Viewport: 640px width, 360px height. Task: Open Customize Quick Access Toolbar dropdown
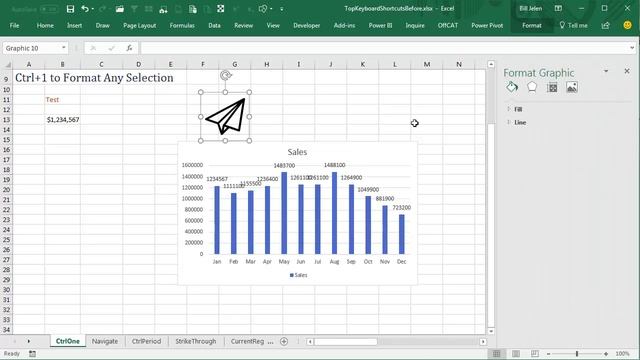click(282, 9)
